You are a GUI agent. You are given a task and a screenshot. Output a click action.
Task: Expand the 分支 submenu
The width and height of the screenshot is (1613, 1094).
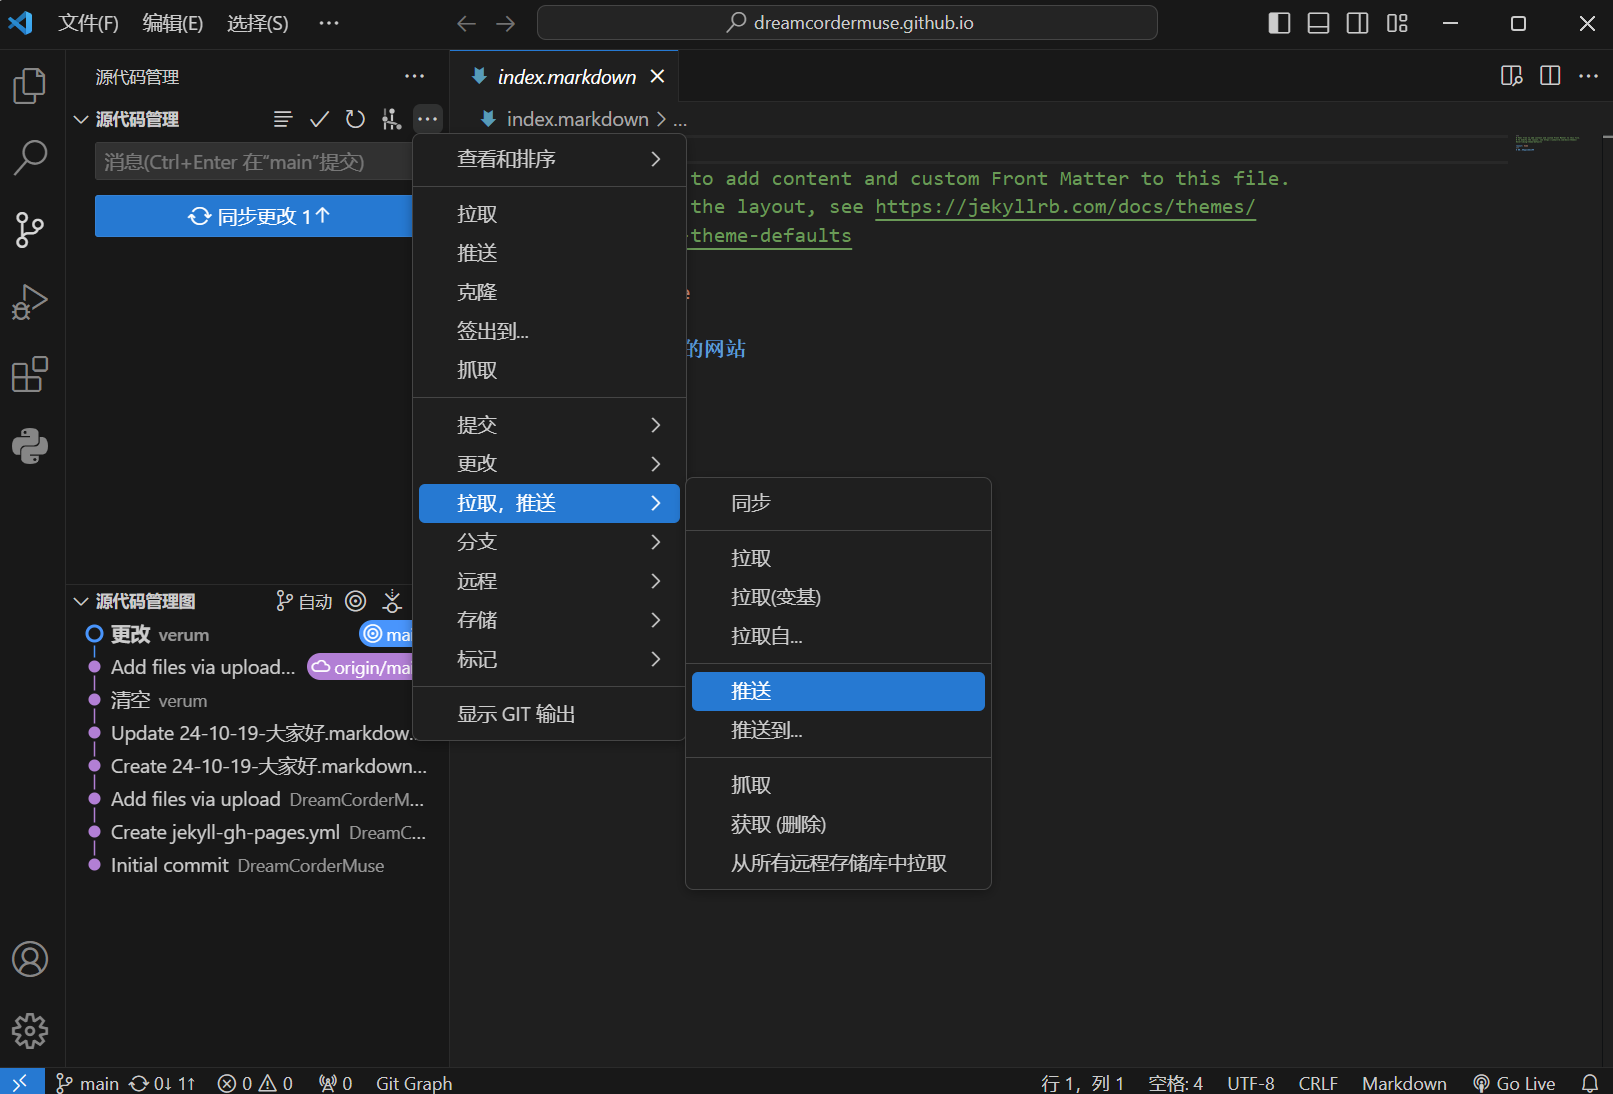point(549,542)
